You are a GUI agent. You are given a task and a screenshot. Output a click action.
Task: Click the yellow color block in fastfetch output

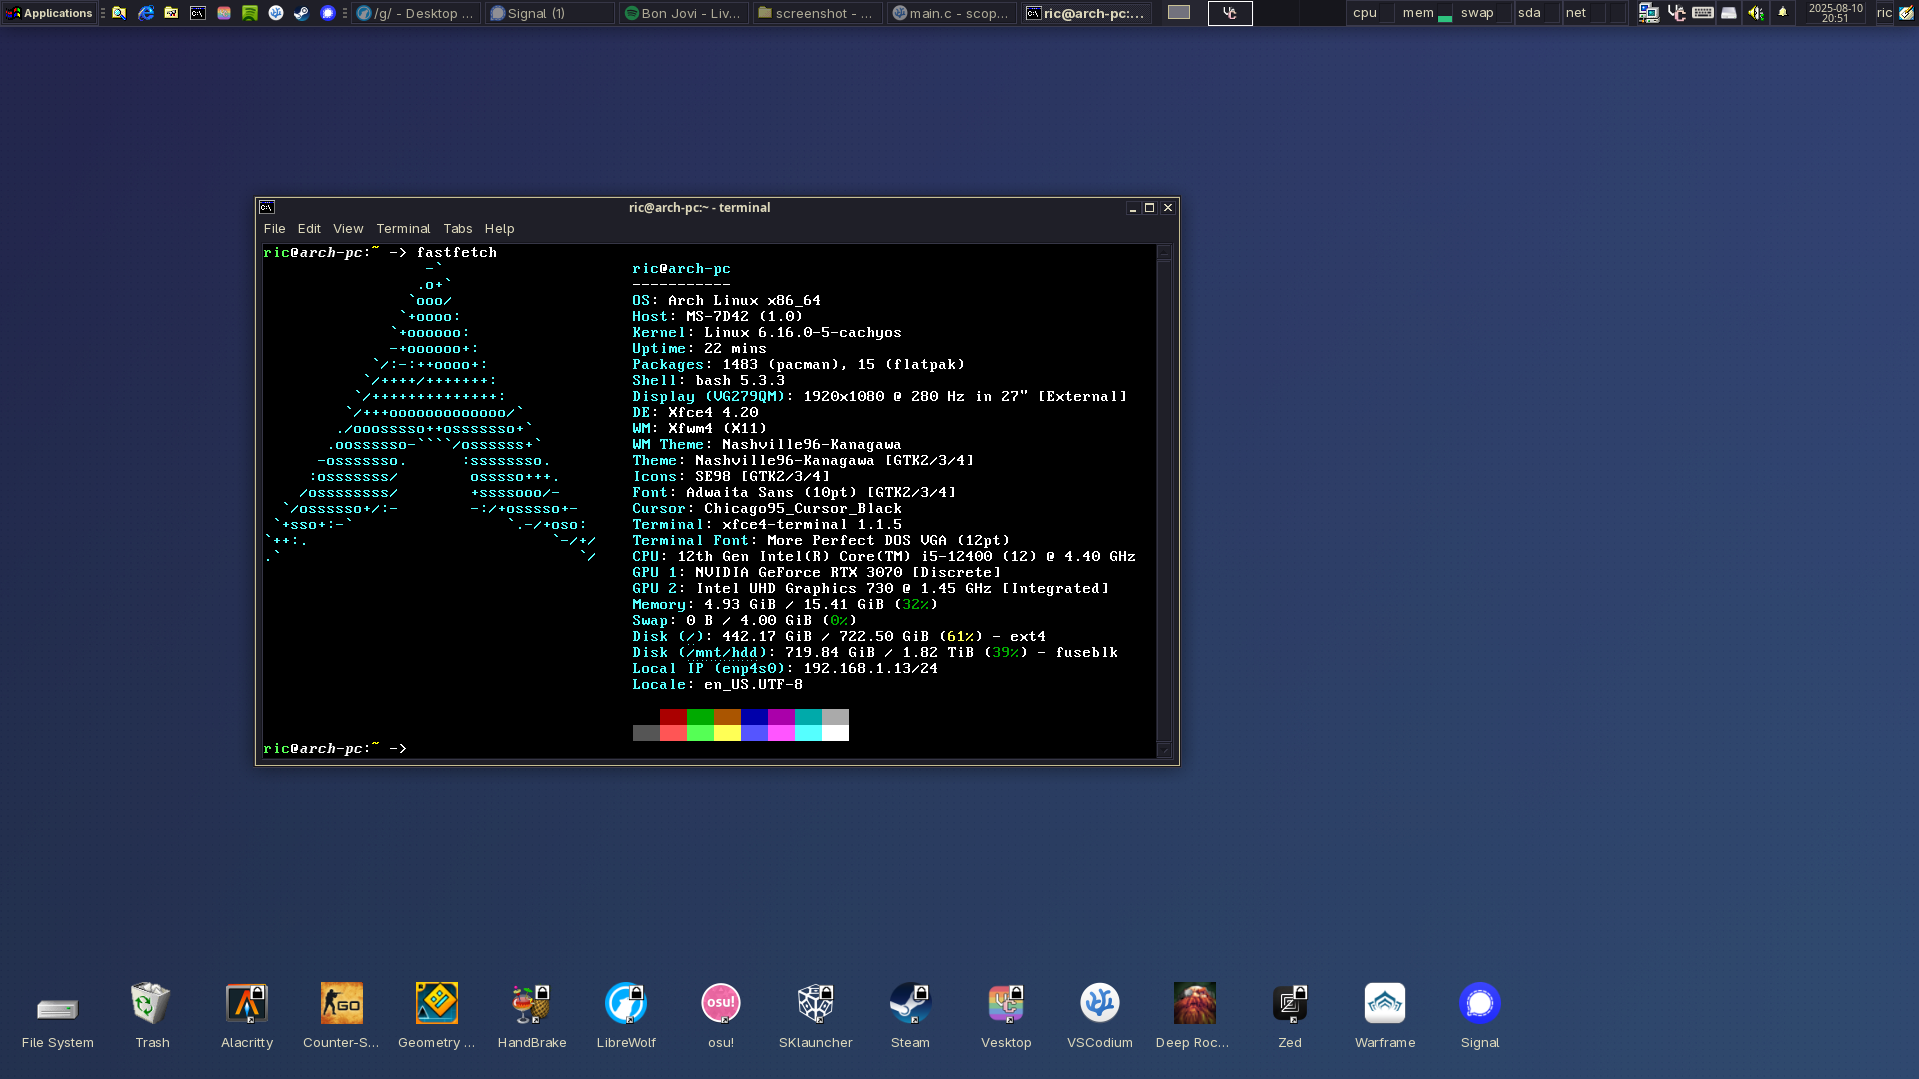pos(727,733)
